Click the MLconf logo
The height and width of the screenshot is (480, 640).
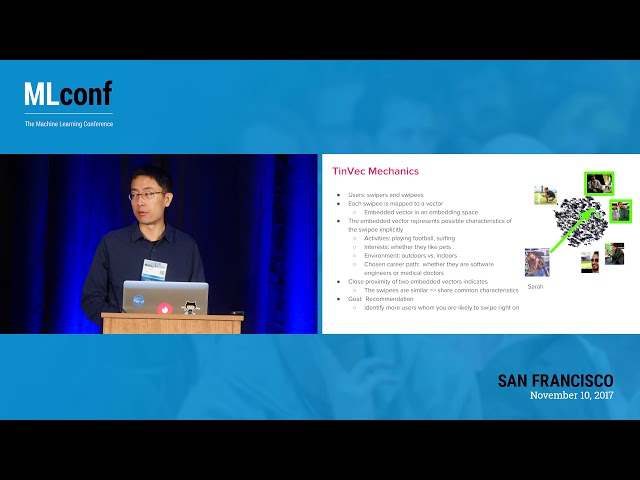click(x=68, y=94)
